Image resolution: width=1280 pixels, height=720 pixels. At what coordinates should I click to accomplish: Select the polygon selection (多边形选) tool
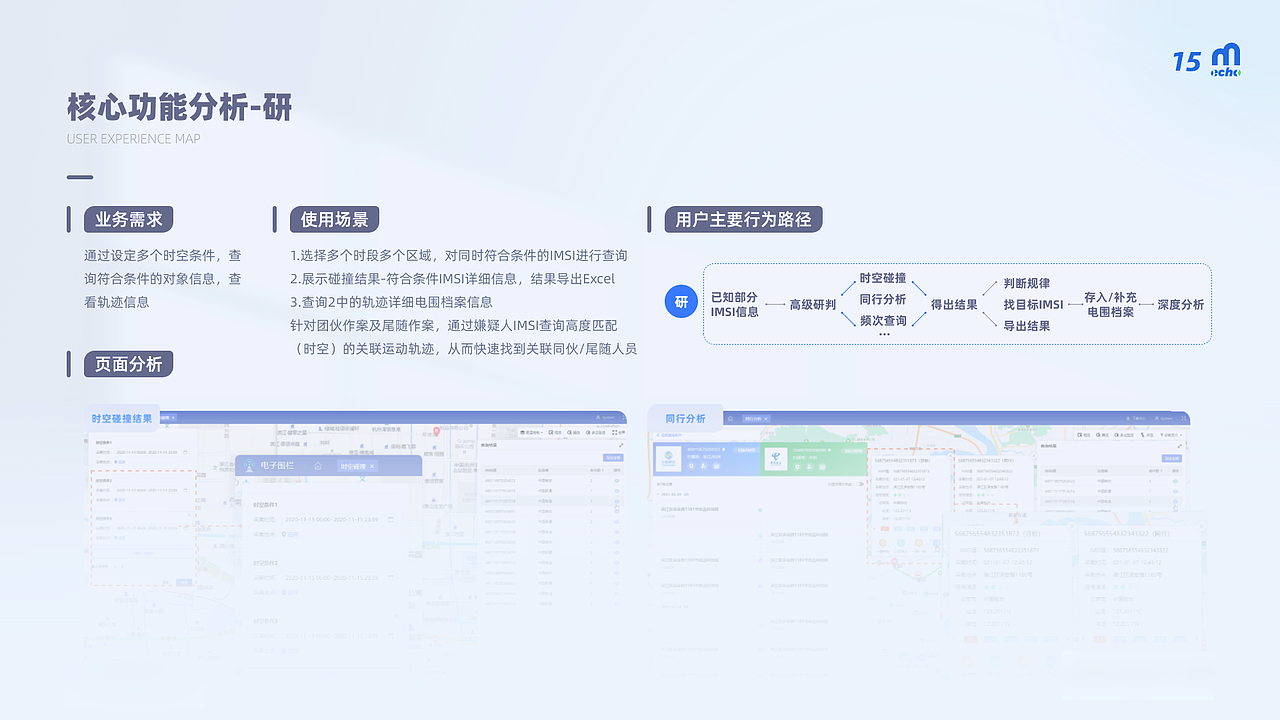[1120, 434]
